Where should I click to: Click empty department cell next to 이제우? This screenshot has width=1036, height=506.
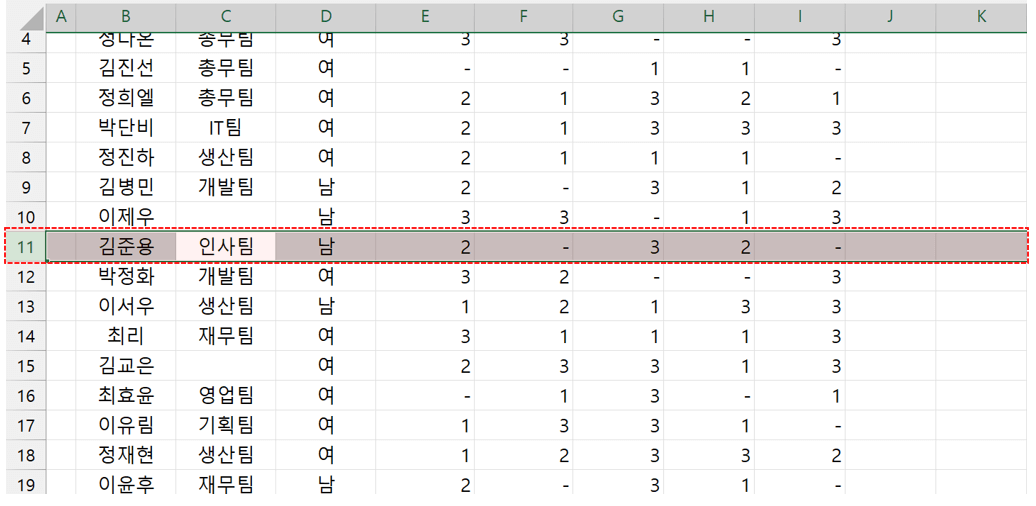pyautogui.click(x=225, y=217)
